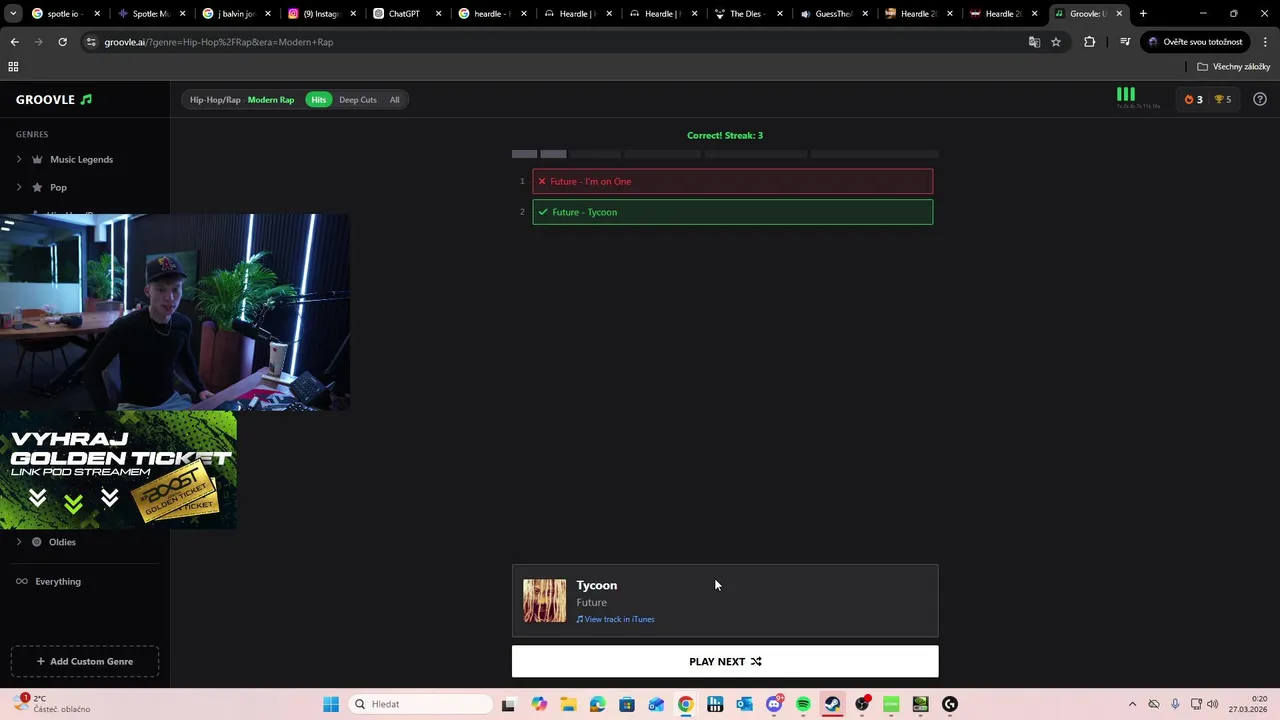
Task: Select Everything in genres sidebar
Action: point(58,581)
